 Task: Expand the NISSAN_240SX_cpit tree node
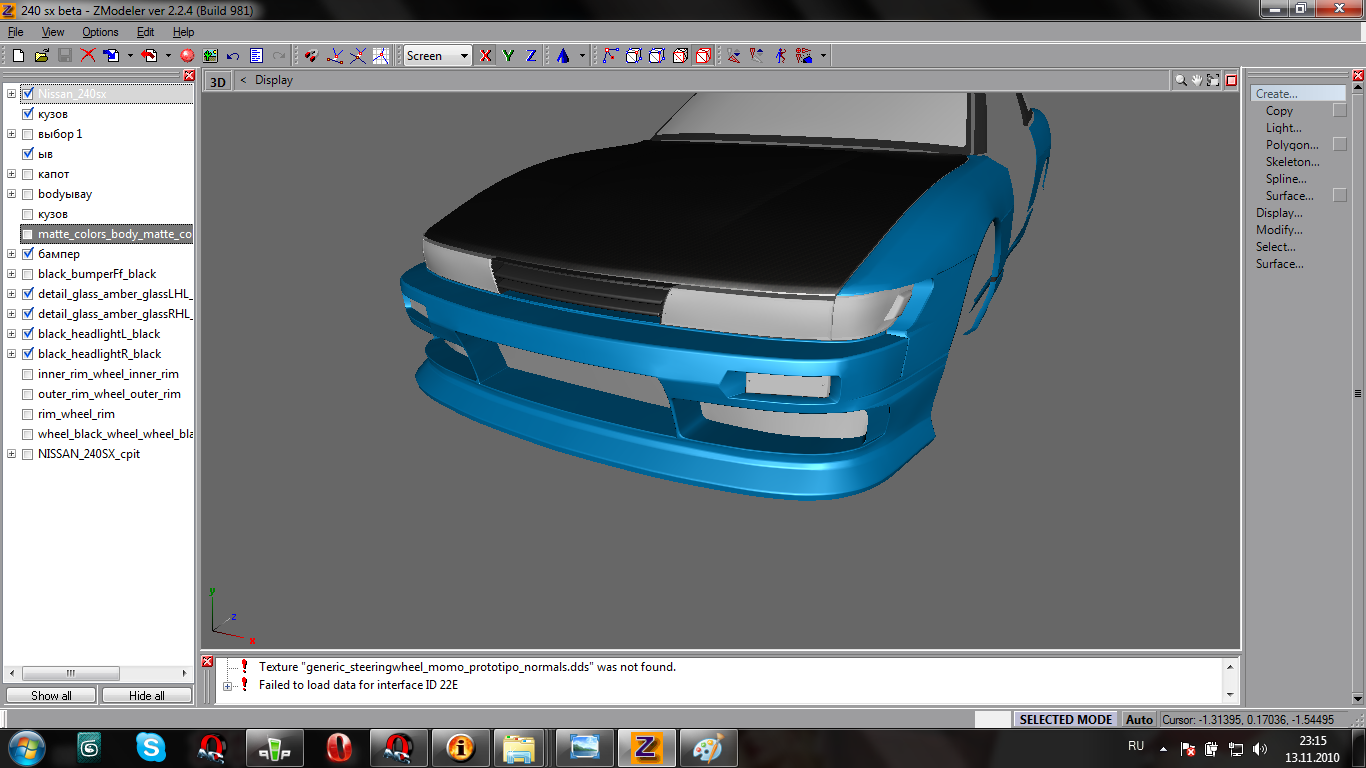11,454
